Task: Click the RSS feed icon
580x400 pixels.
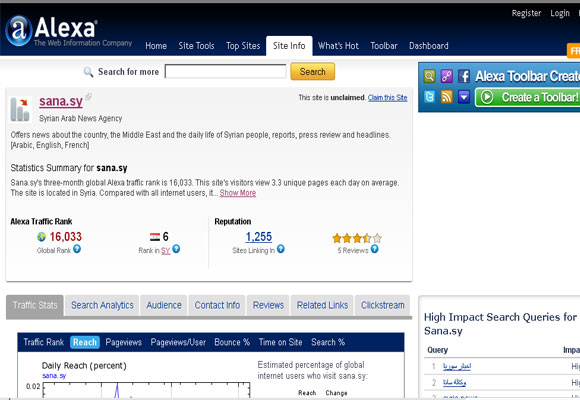Action: tap(446, 97)
